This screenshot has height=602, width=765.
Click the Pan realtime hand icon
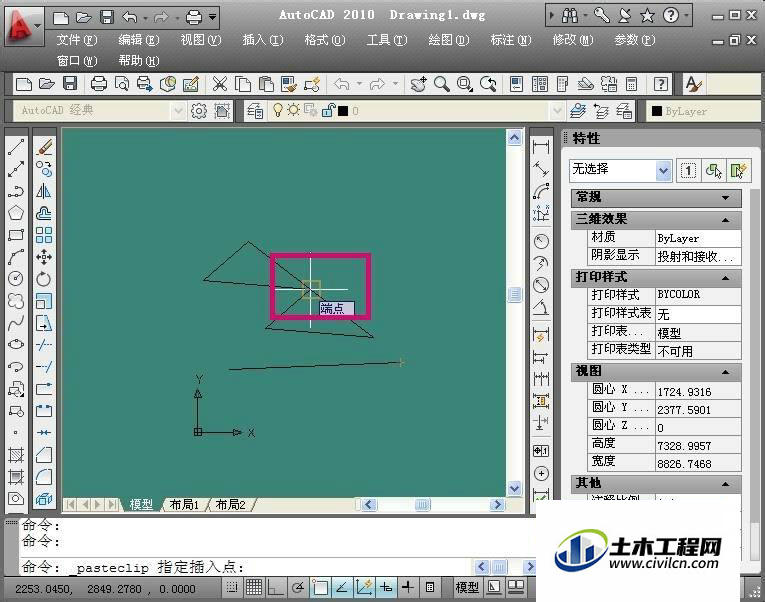418,84
